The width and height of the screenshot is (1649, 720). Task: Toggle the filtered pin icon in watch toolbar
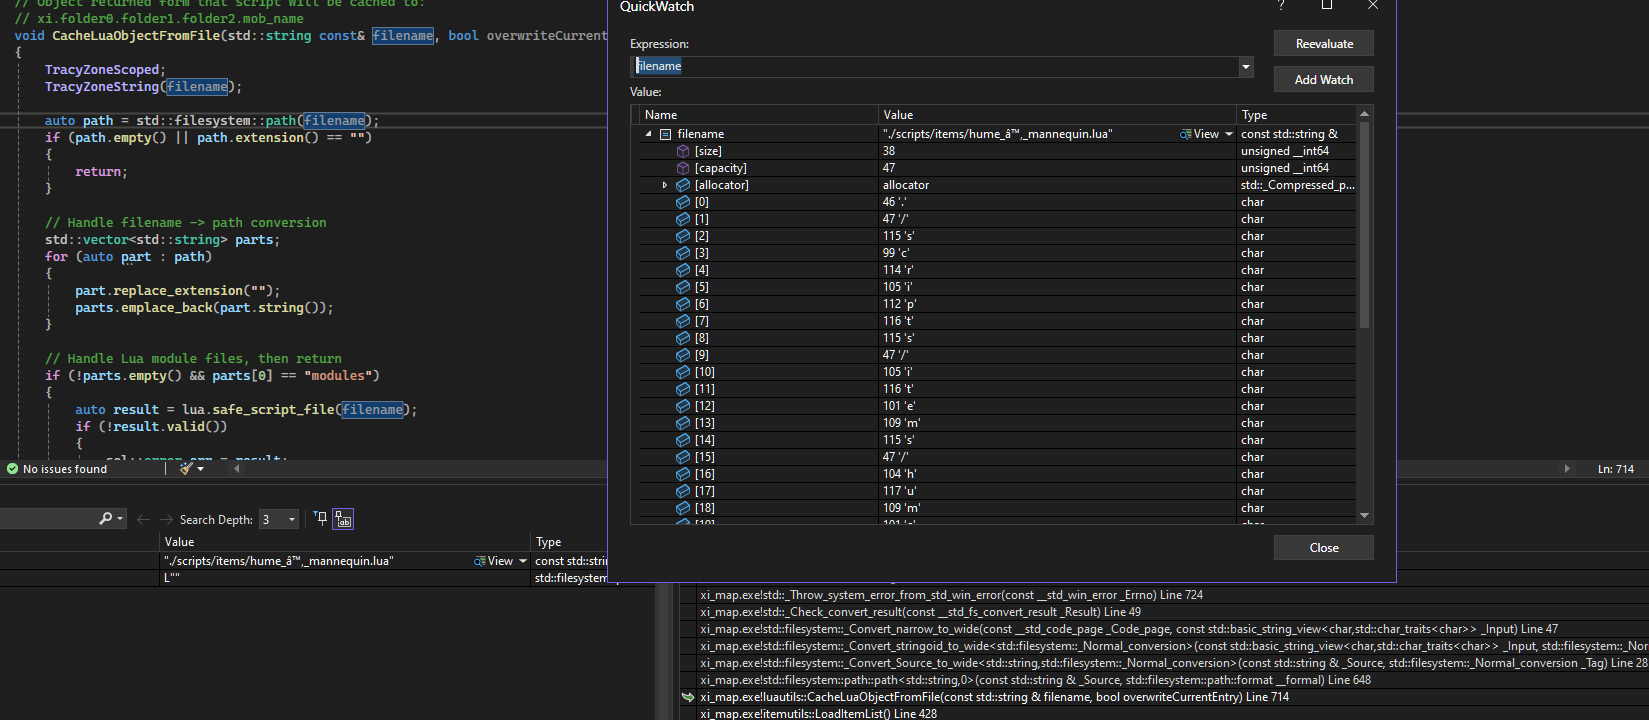click(320, 518)
